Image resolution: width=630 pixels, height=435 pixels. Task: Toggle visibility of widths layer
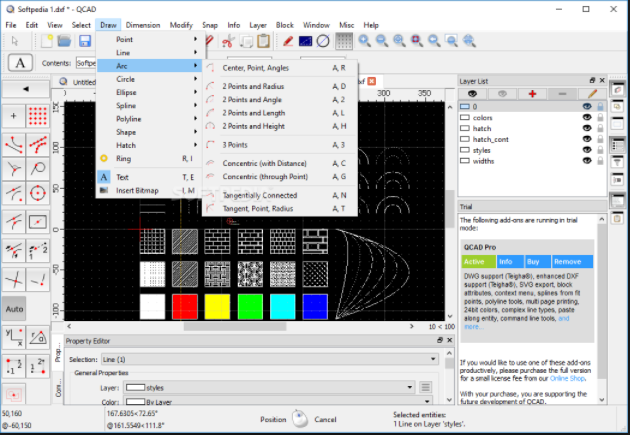tap(587, 161)
